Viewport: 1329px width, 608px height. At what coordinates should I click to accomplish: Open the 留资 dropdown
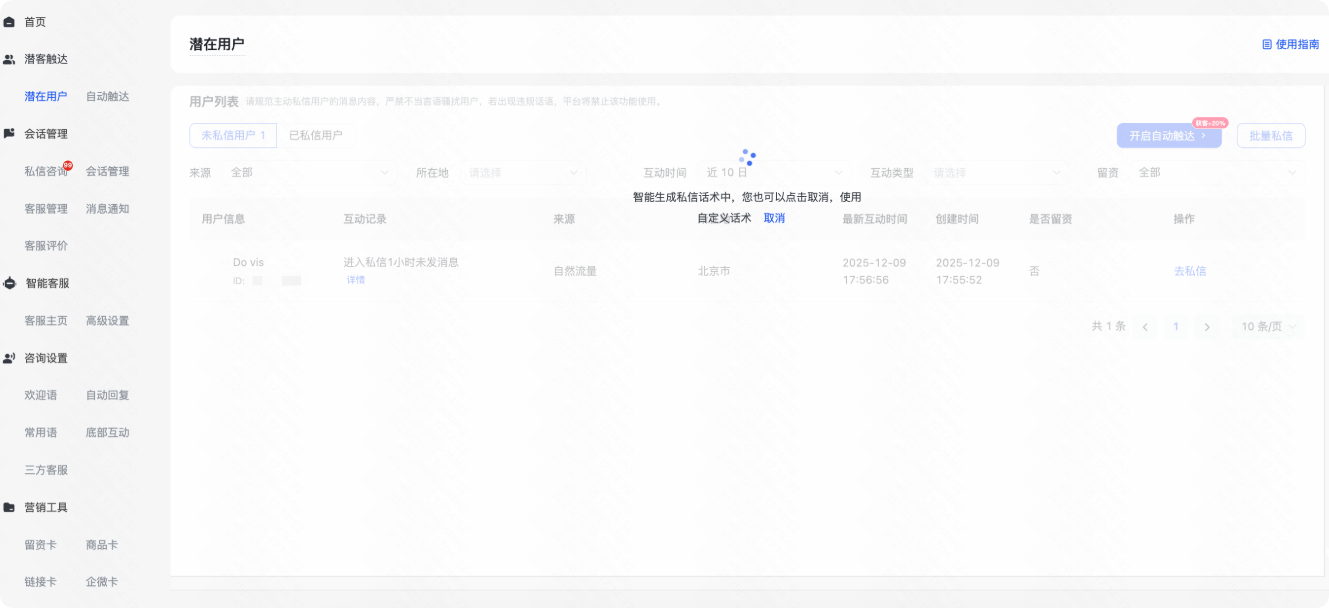coord(1217,172)
